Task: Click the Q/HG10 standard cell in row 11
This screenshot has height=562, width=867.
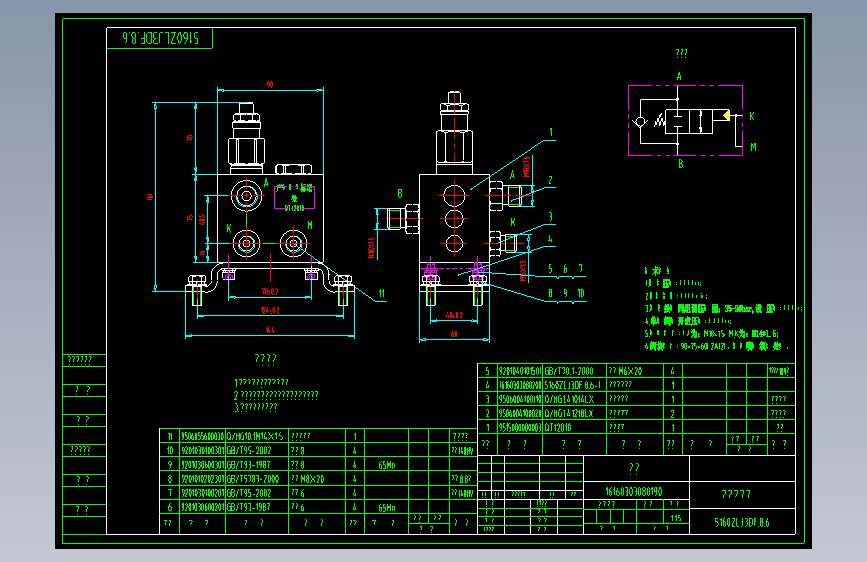Action: coord(255,436)
